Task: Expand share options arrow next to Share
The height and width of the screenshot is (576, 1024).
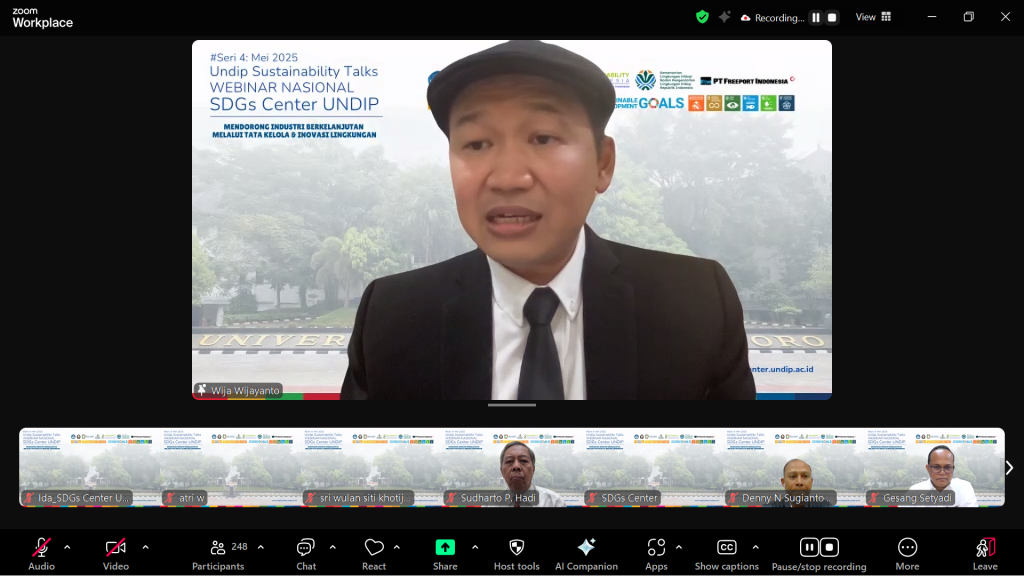Action: click(x=474, y=547)
